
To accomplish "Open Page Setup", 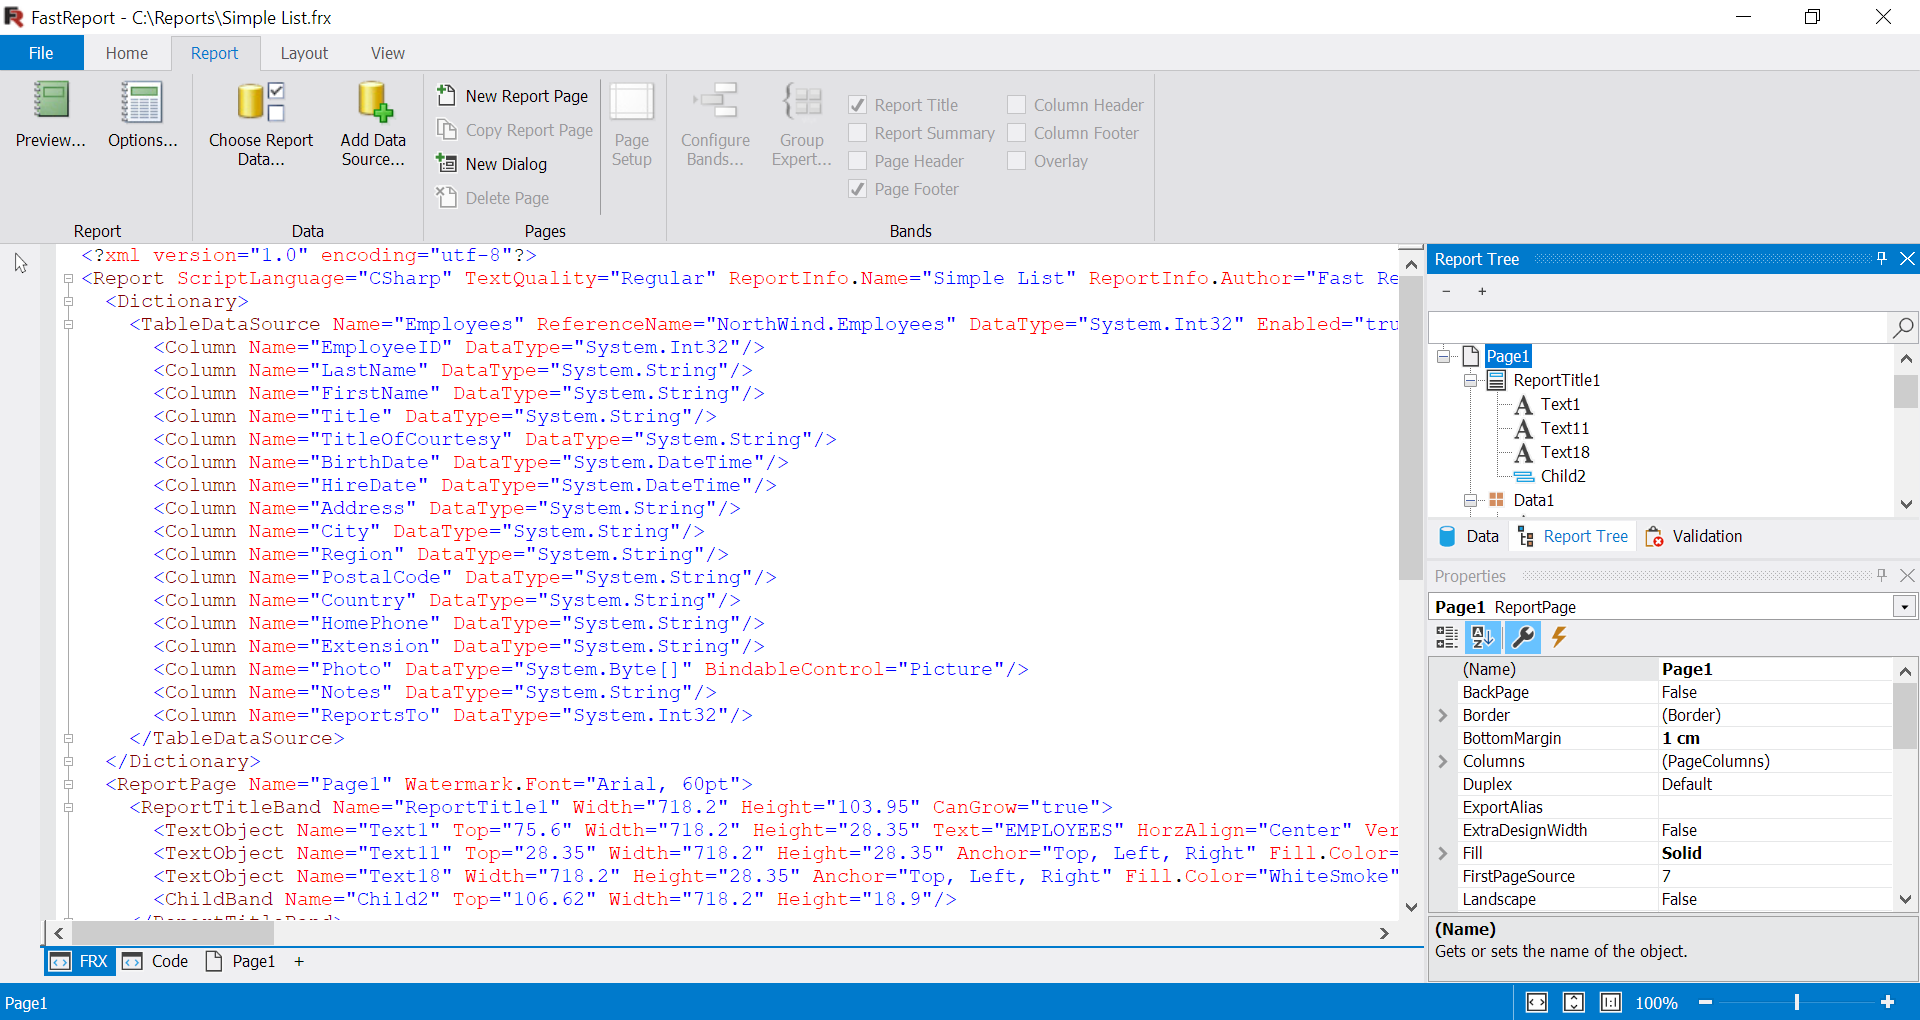I will click(x=632, y=125).
